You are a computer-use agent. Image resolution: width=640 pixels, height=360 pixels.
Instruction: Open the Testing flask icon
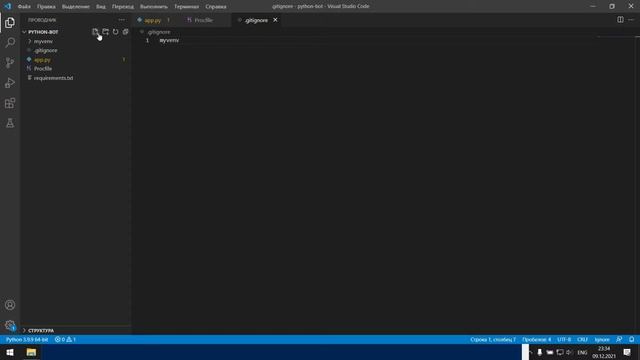[10, 123]
